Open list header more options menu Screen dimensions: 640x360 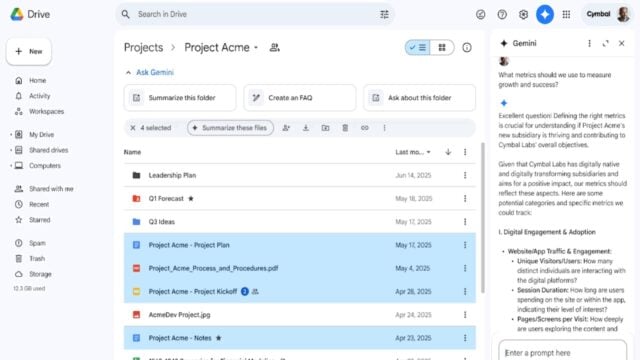[x=465, y=152]
